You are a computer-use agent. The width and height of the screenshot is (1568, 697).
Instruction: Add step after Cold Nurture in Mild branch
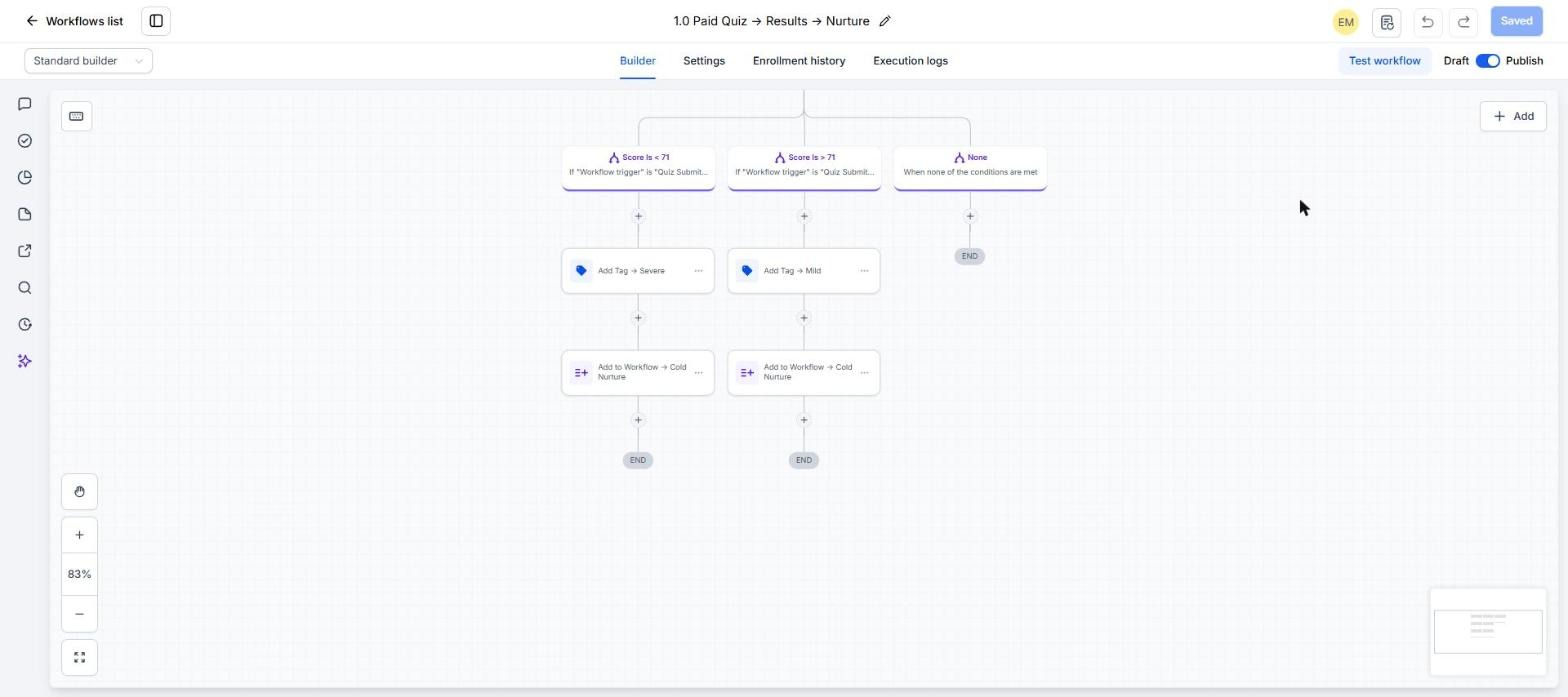(x=804, y=420)
